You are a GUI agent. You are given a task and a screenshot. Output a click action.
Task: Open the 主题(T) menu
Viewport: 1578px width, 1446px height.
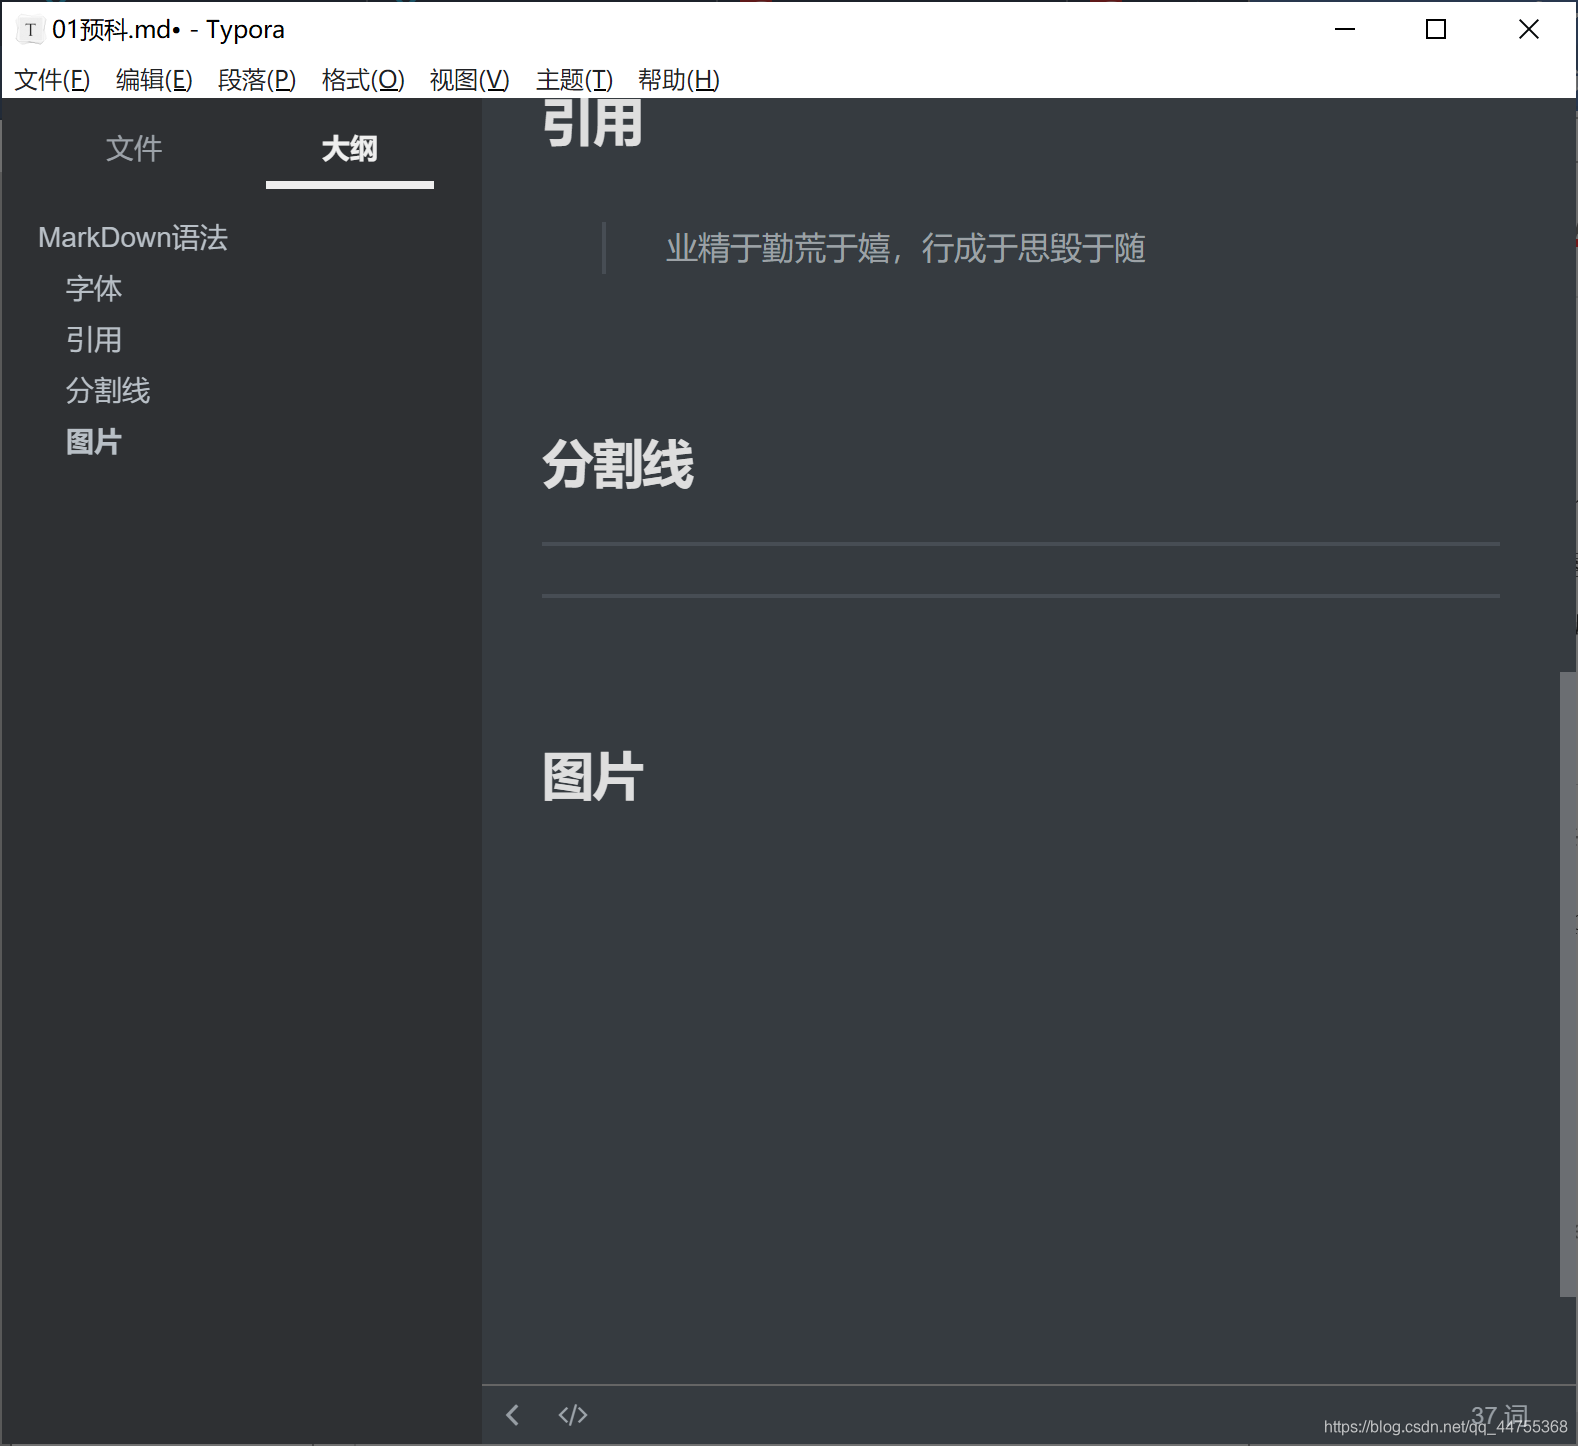tap(574, 80)
